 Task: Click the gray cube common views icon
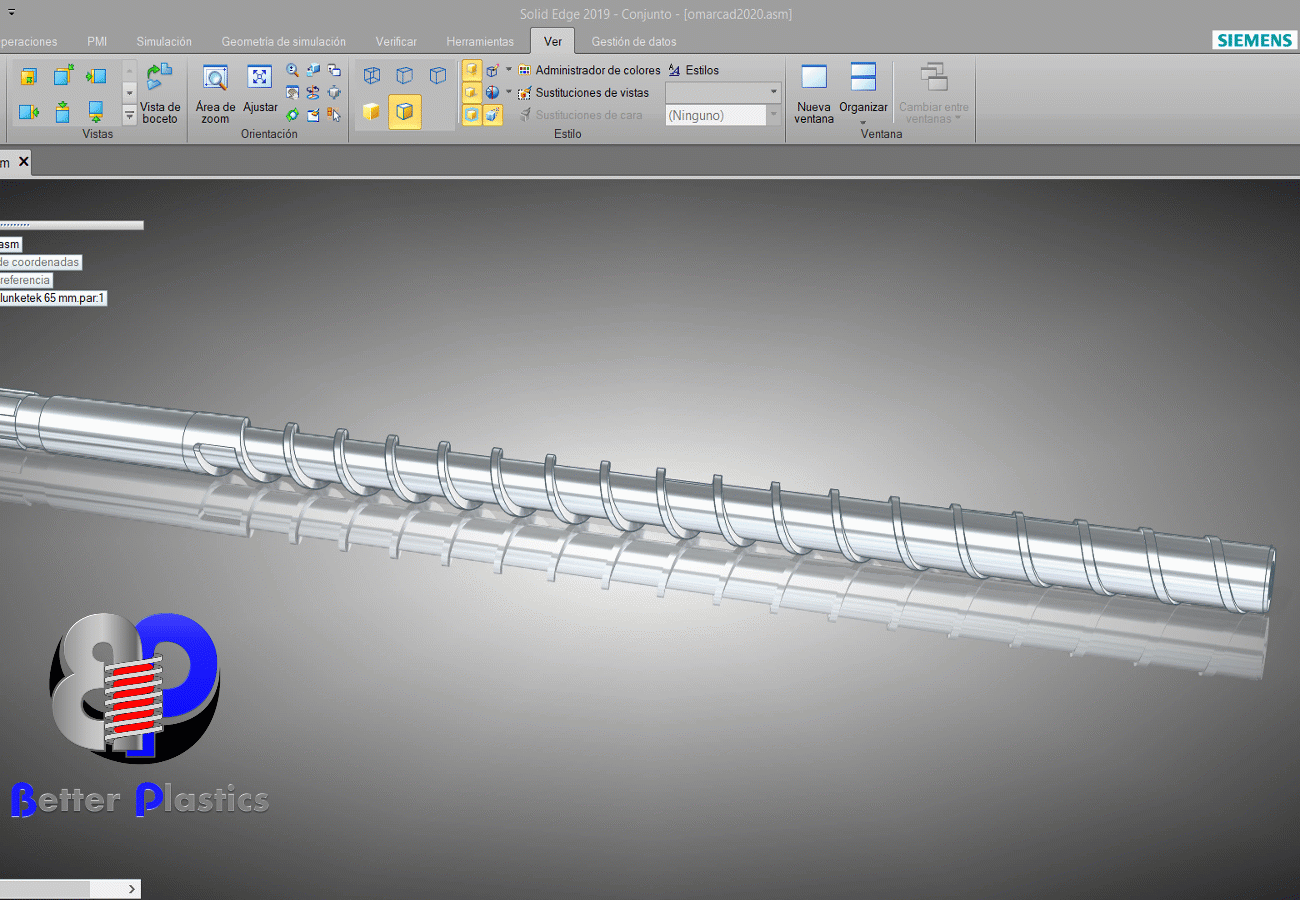point(334,92)
